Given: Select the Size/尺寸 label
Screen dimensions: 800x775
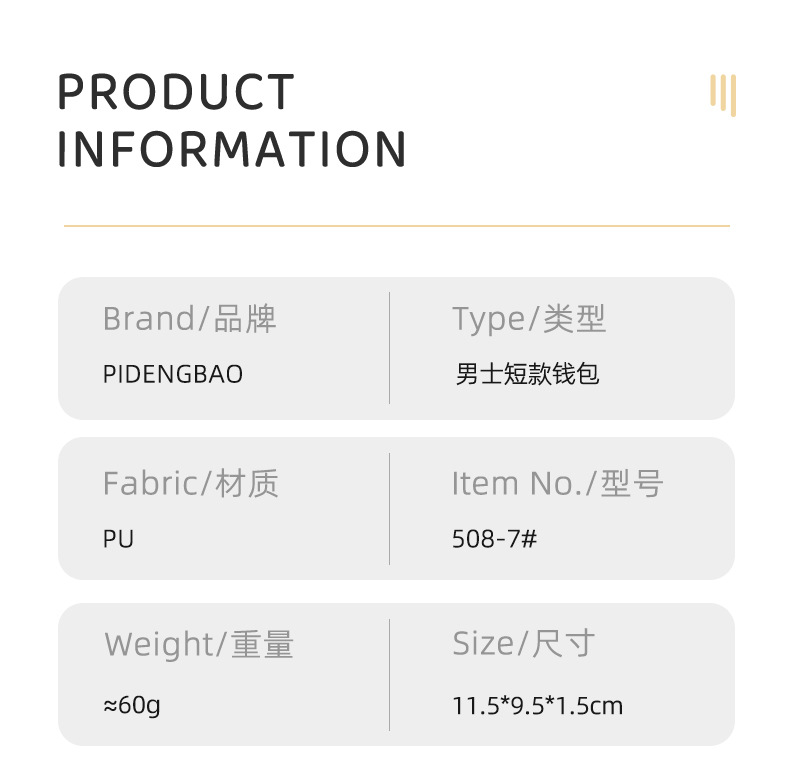Looking at the screenshot, I should coord(523,644).
